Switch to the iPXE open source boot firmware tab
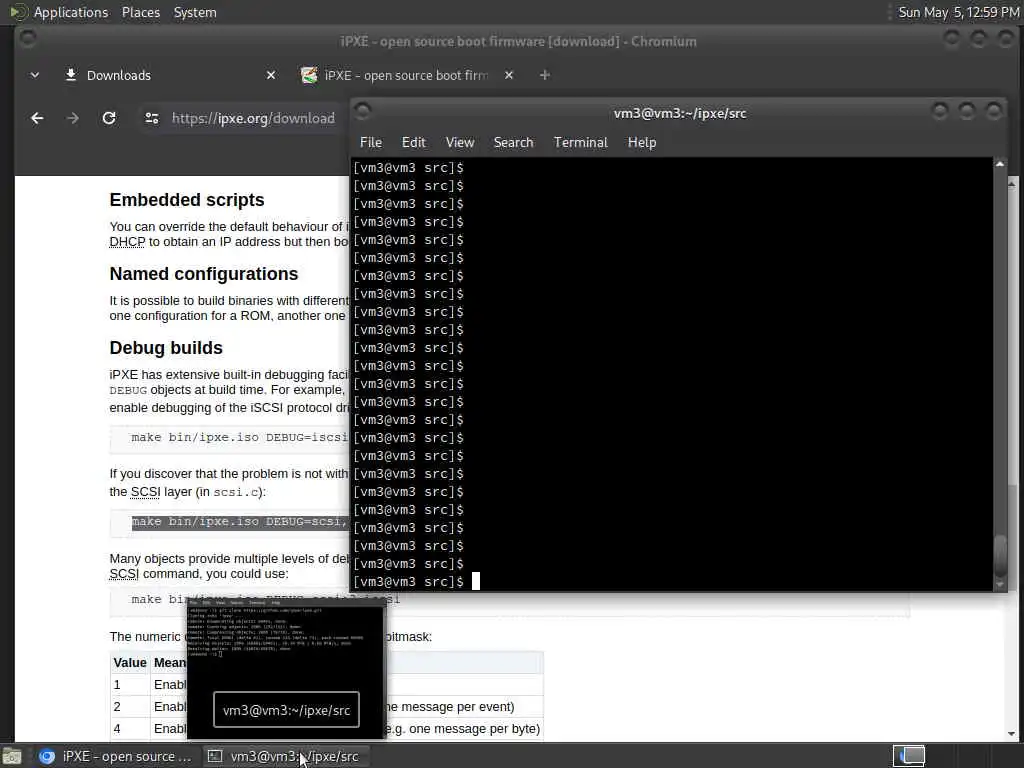Screen dimensions: 1024x768 coord(406,75)
